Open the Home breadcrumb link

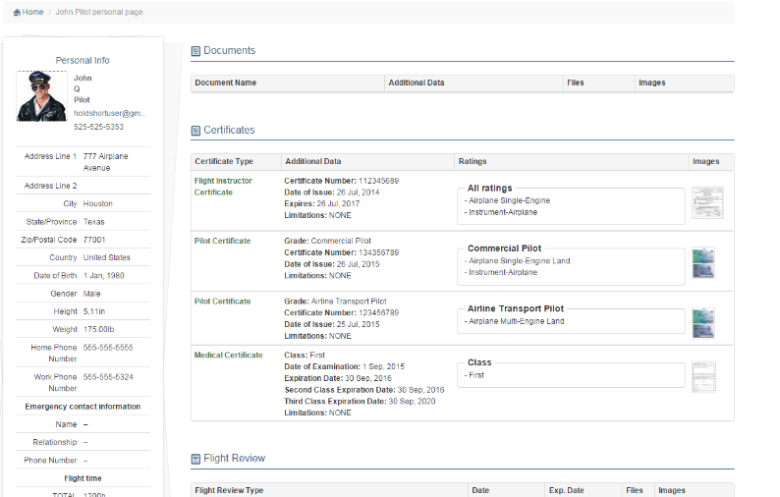(32, 12)
